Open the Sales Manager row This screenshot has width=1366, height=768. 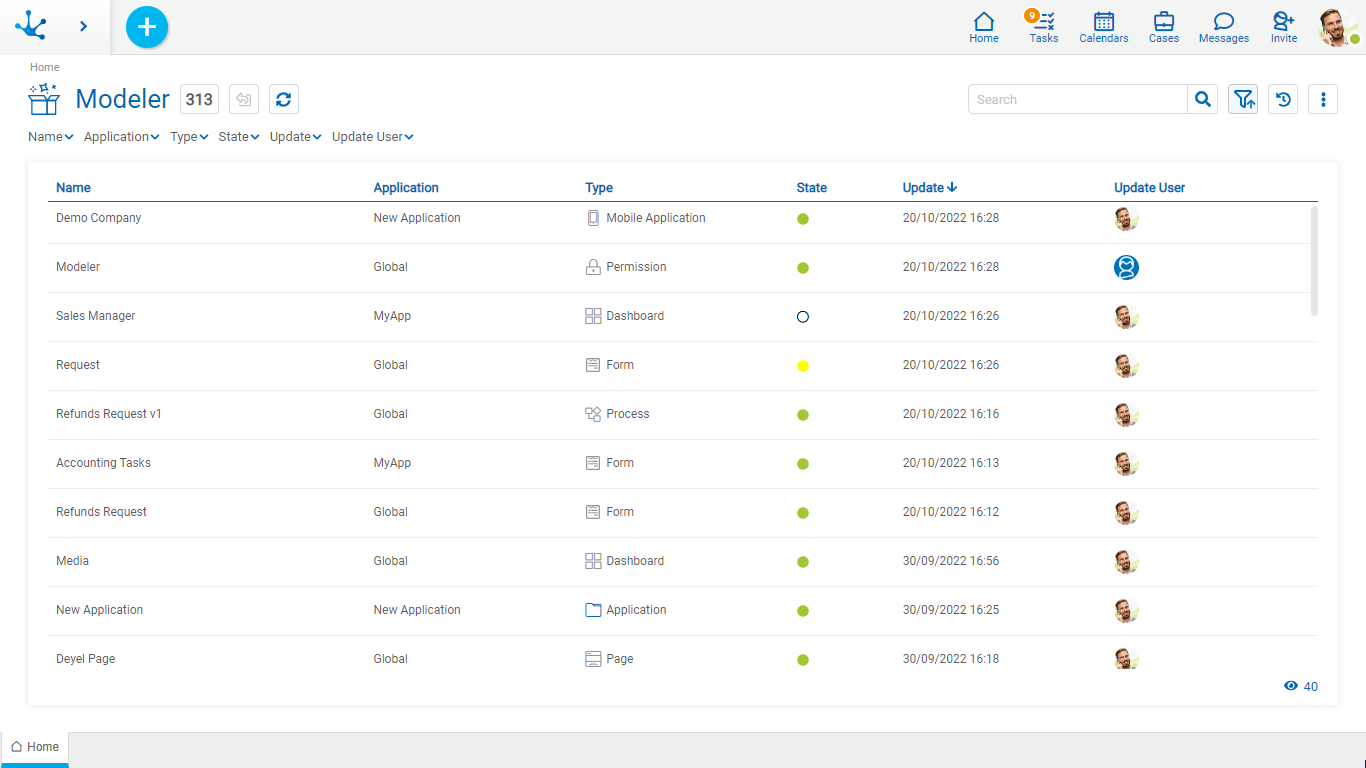pos(683,316)
